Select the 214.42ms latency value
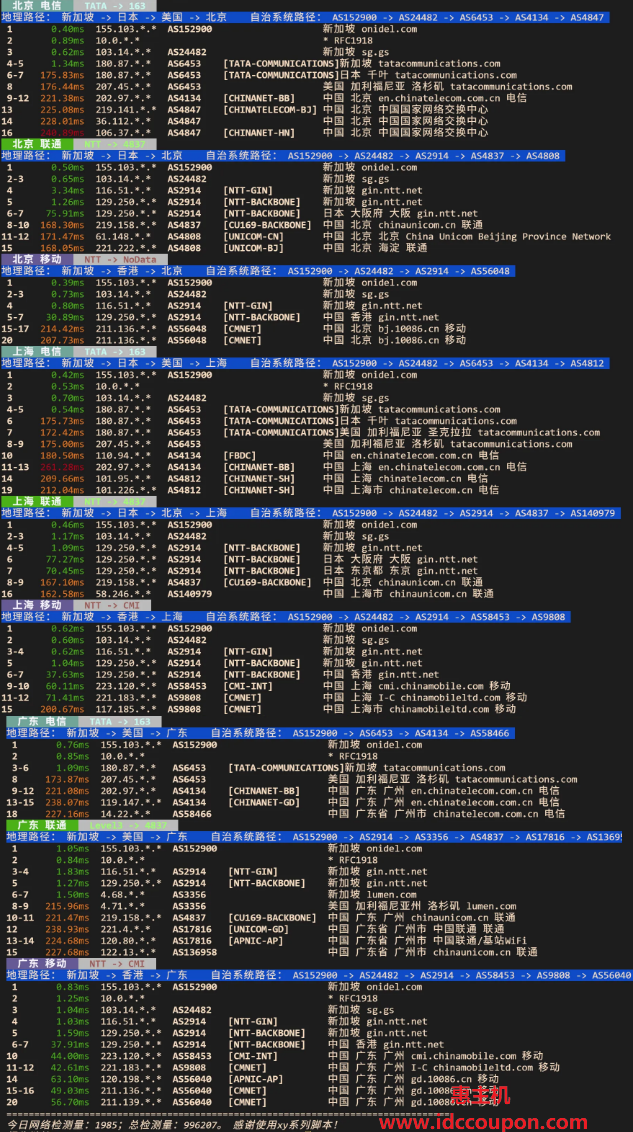The image size is (633, 1132). (x=62, y=329)
